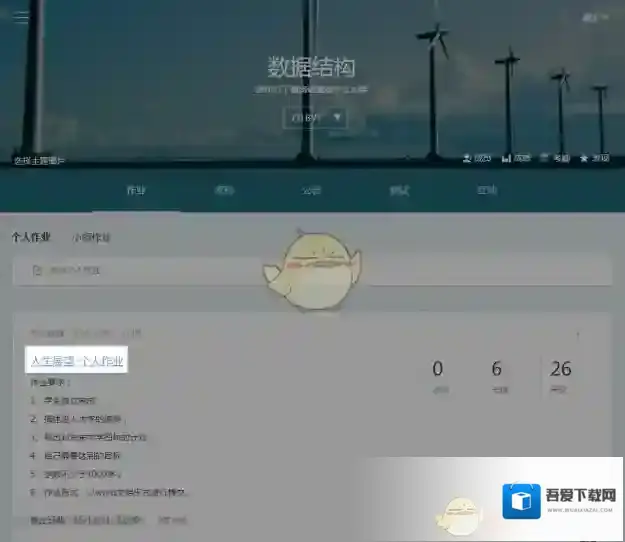Open the last course navigation tab

[x=487, y=190]
